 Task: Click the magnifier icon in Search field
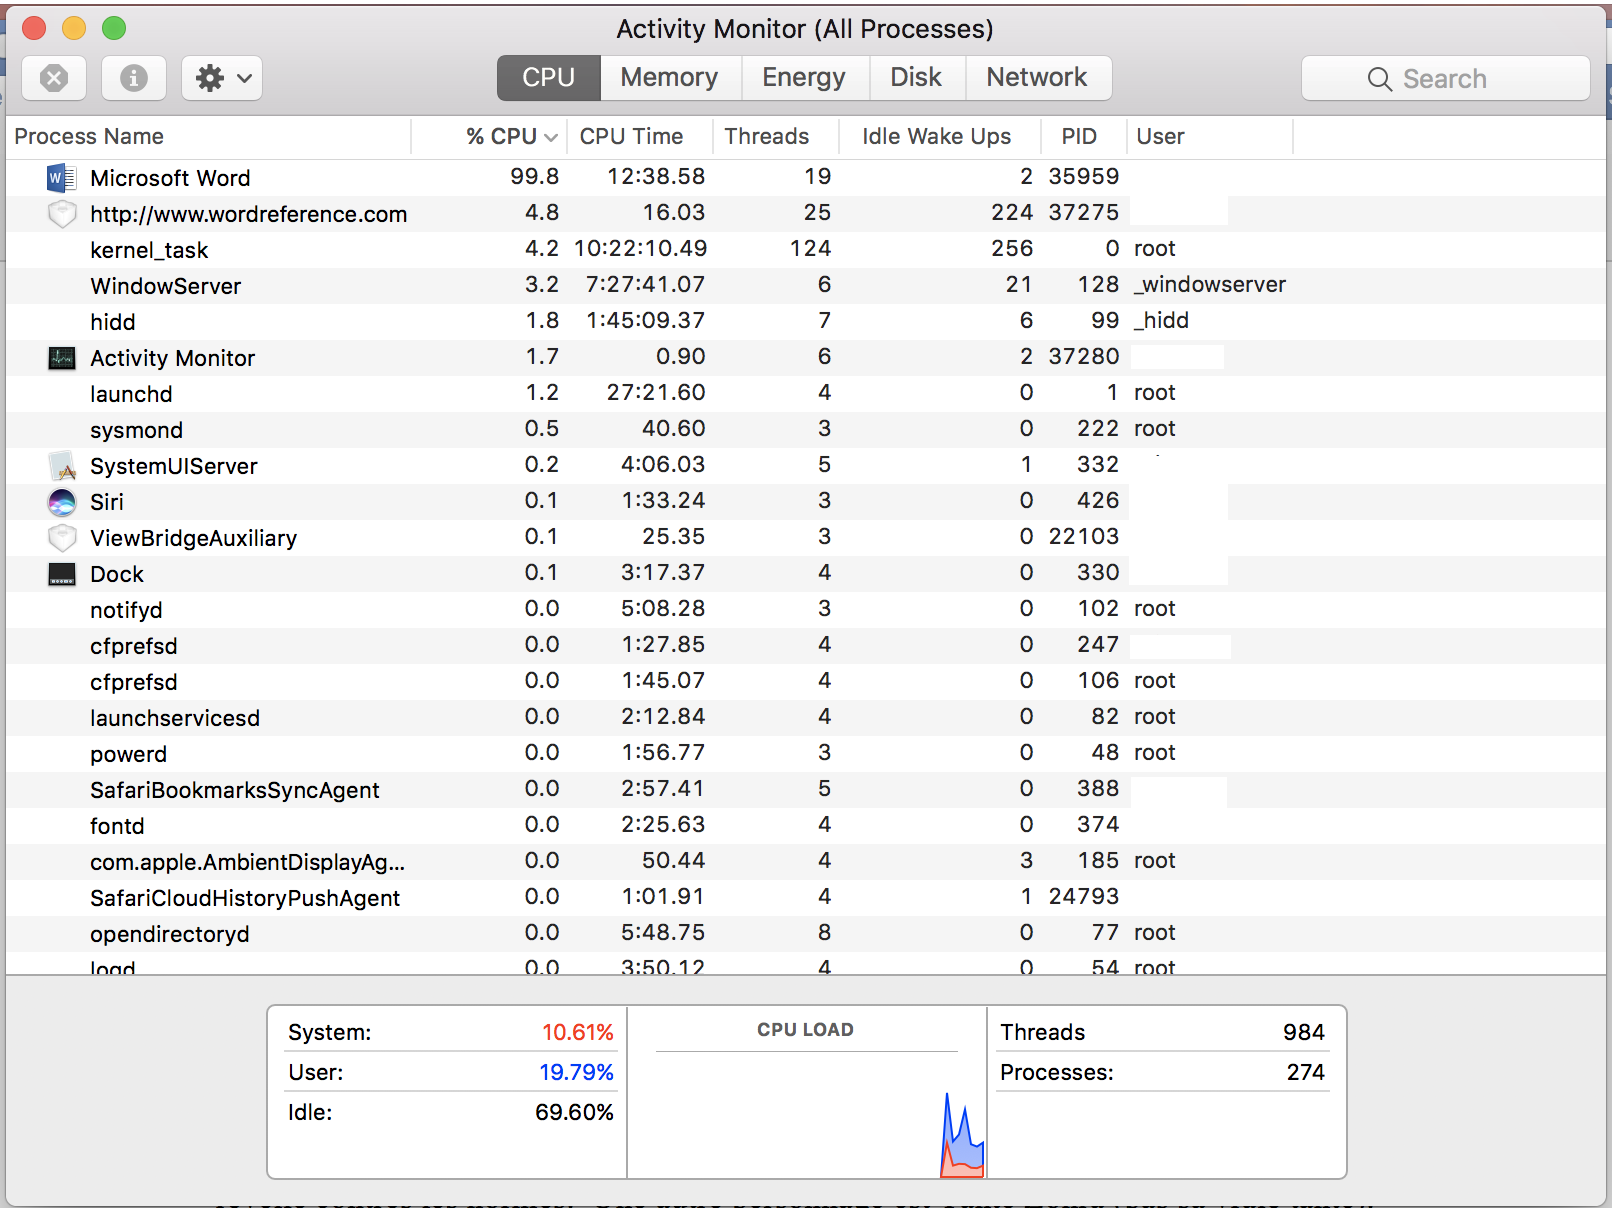click(1380, 79)
